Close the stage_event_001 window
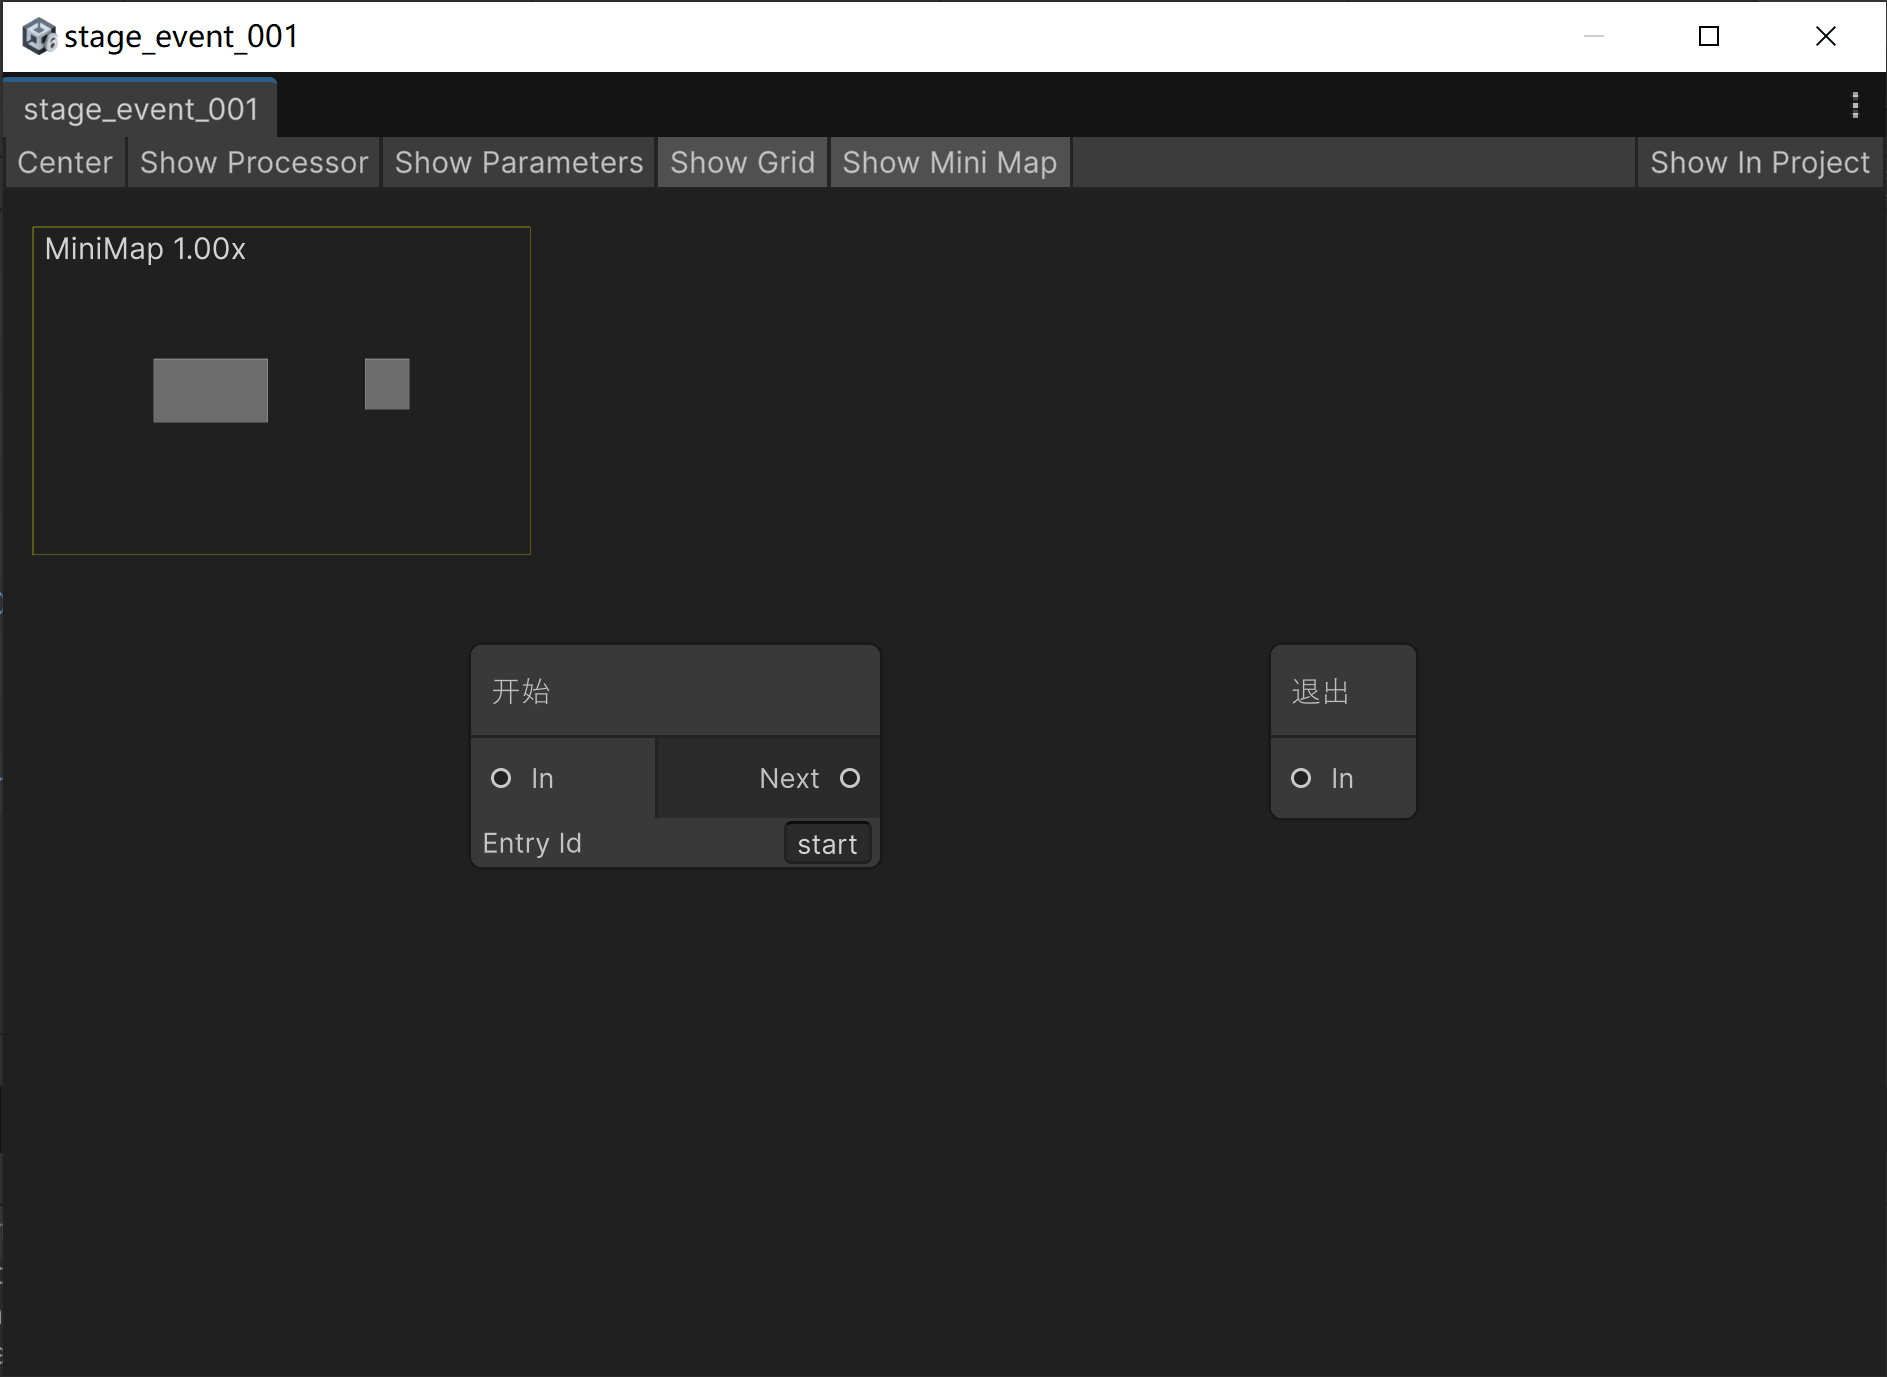Viewport: 1887px width, 1377px height. tap(1825, 36)
